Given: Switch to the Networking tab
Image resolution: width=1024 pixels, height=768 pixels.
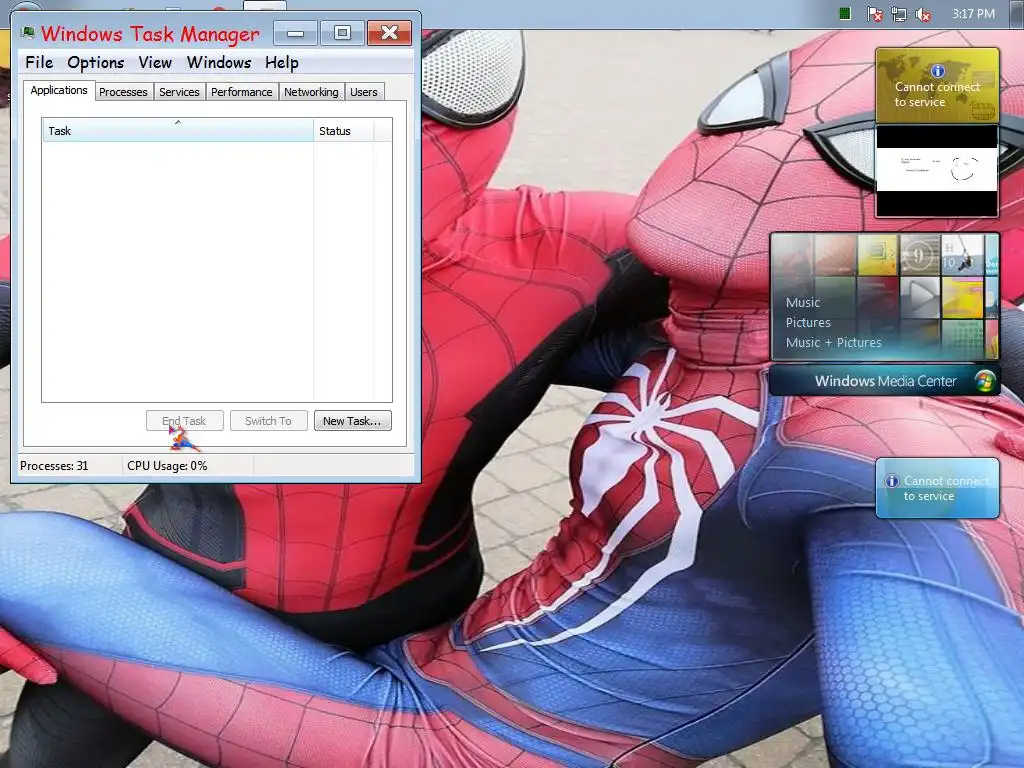Looking at the screenshot, I should click(x=311, y=92).
